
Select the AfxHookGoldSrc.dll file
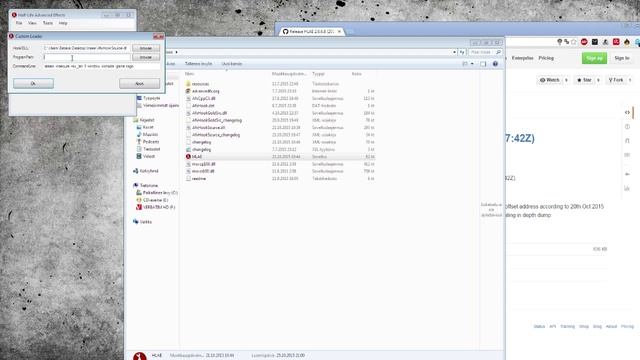(209, 113)
